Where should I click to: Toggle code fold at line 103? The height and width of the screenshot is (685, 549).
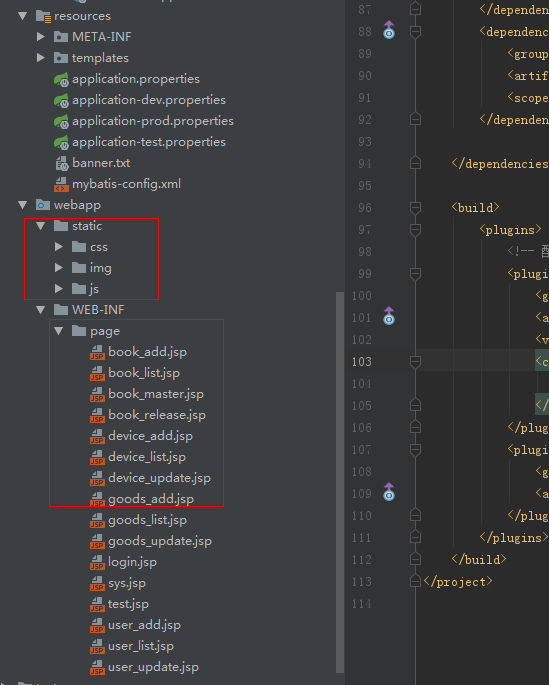pyautogui.click(x=415, y=362)
